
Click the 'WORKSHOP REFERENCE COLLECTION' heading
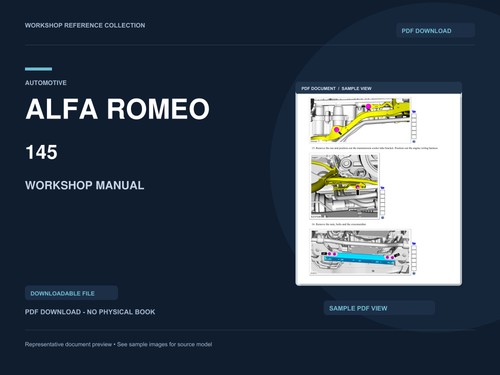[85, 25]
